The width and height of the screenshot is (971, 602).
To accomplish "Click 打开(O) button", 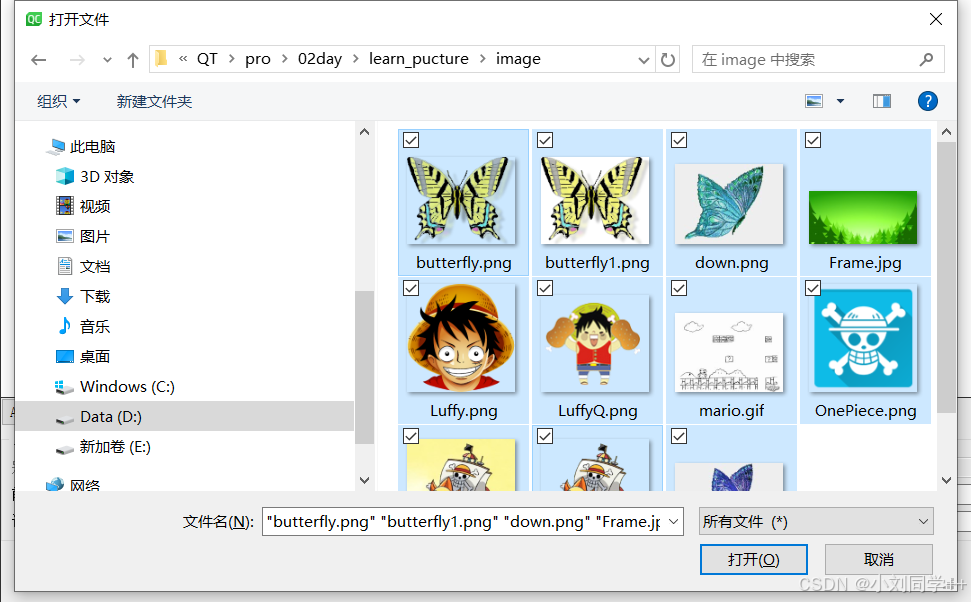I will click(x=754, y=559).
